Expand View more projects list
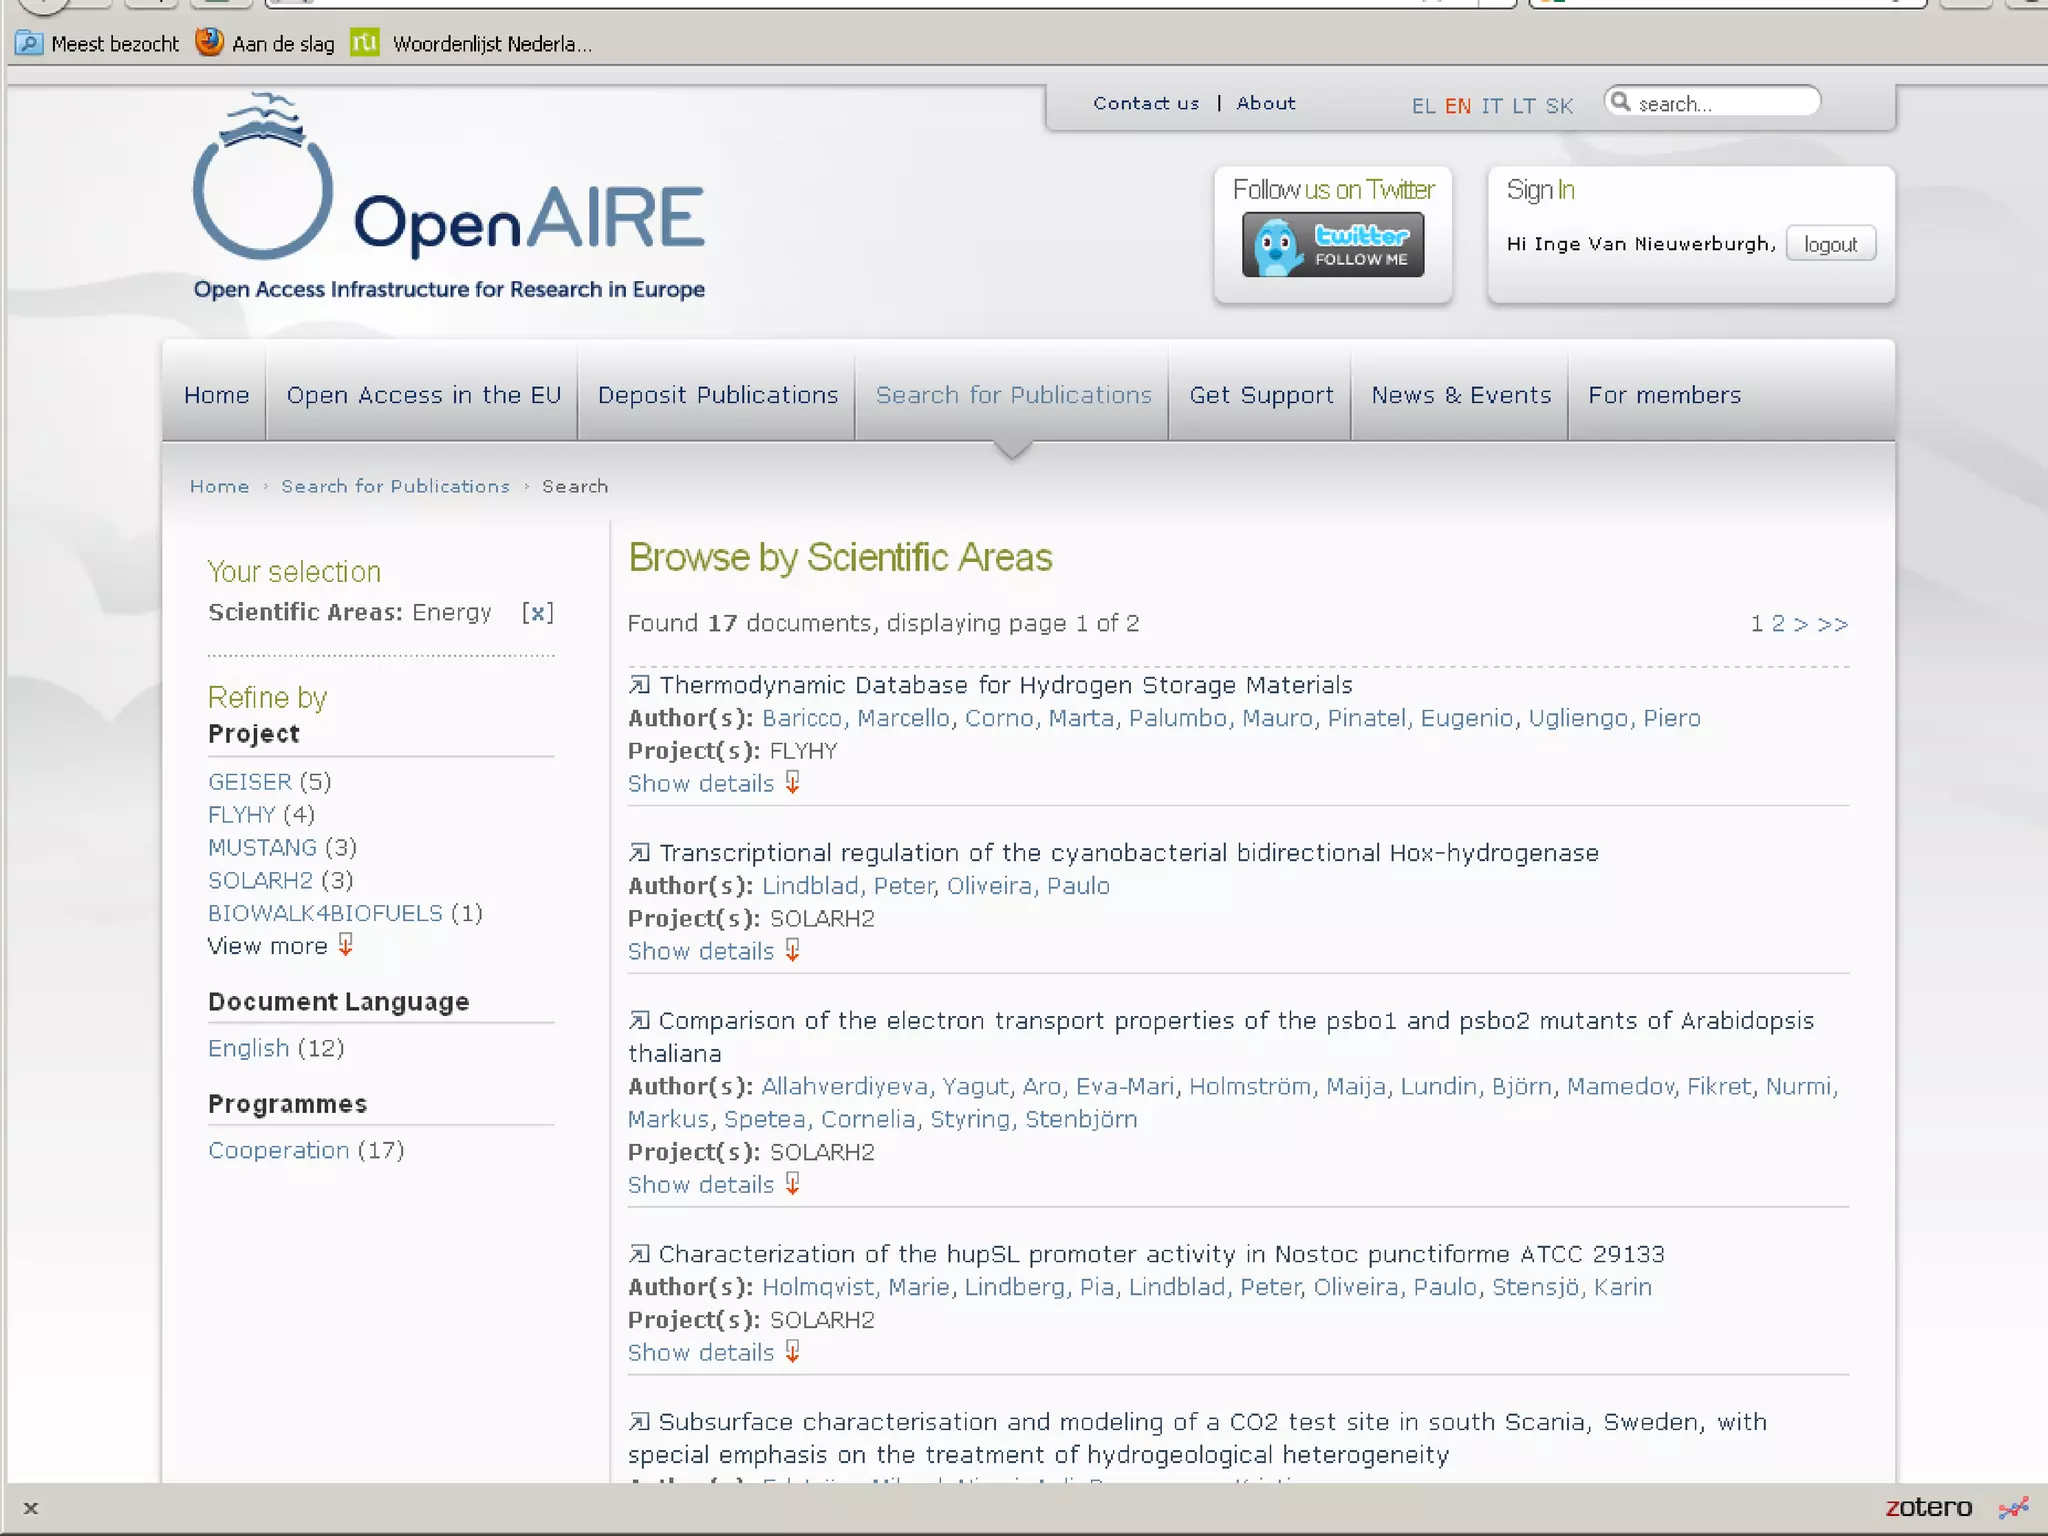 280,946
